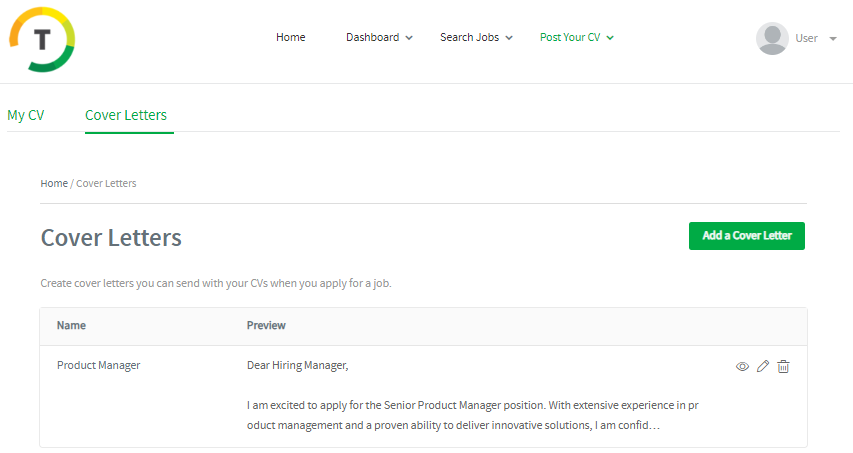Viewport: 853px width, 453px height.
Task: Click the cover letter preview text
Action: pos(480,415)
